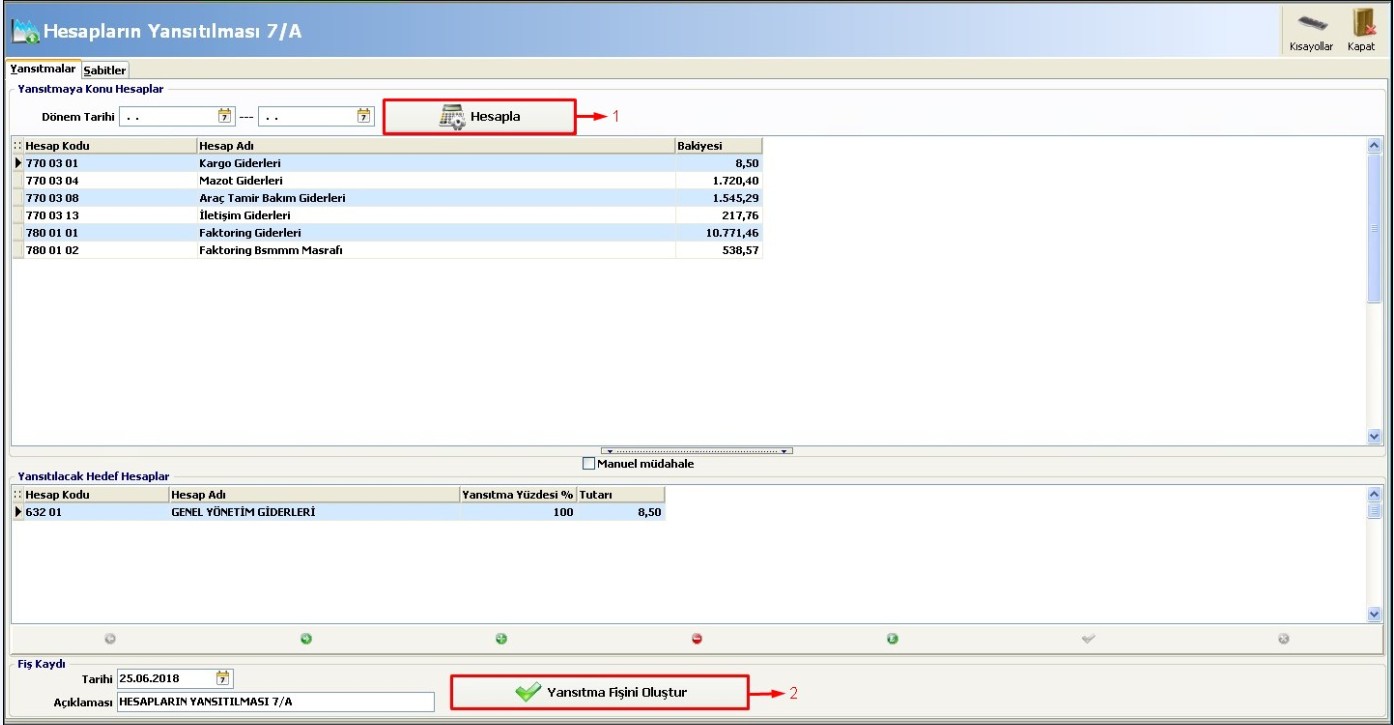Click the Açıklaması description field
Viewport: 1394px width, 725px height.
click(x=276, y=701)
